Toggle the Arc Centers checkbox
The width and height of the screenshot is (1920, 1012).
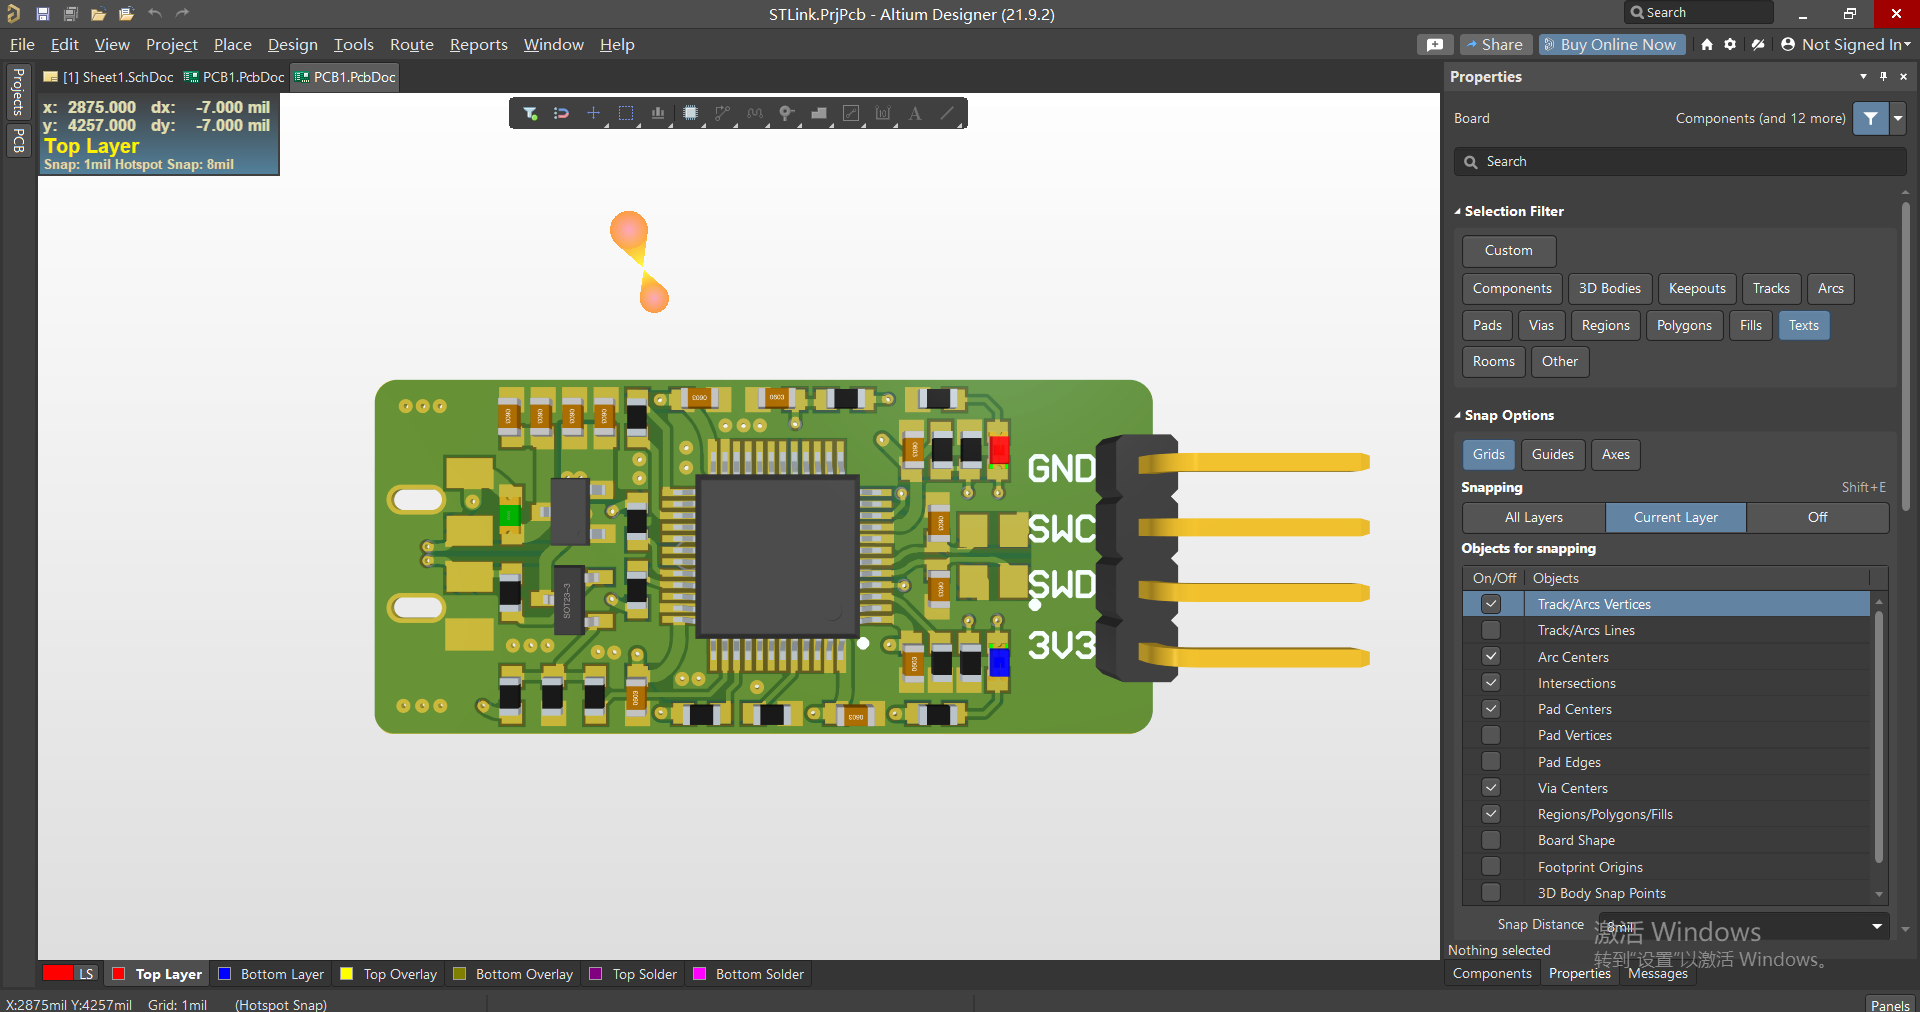coord(1491,657)
